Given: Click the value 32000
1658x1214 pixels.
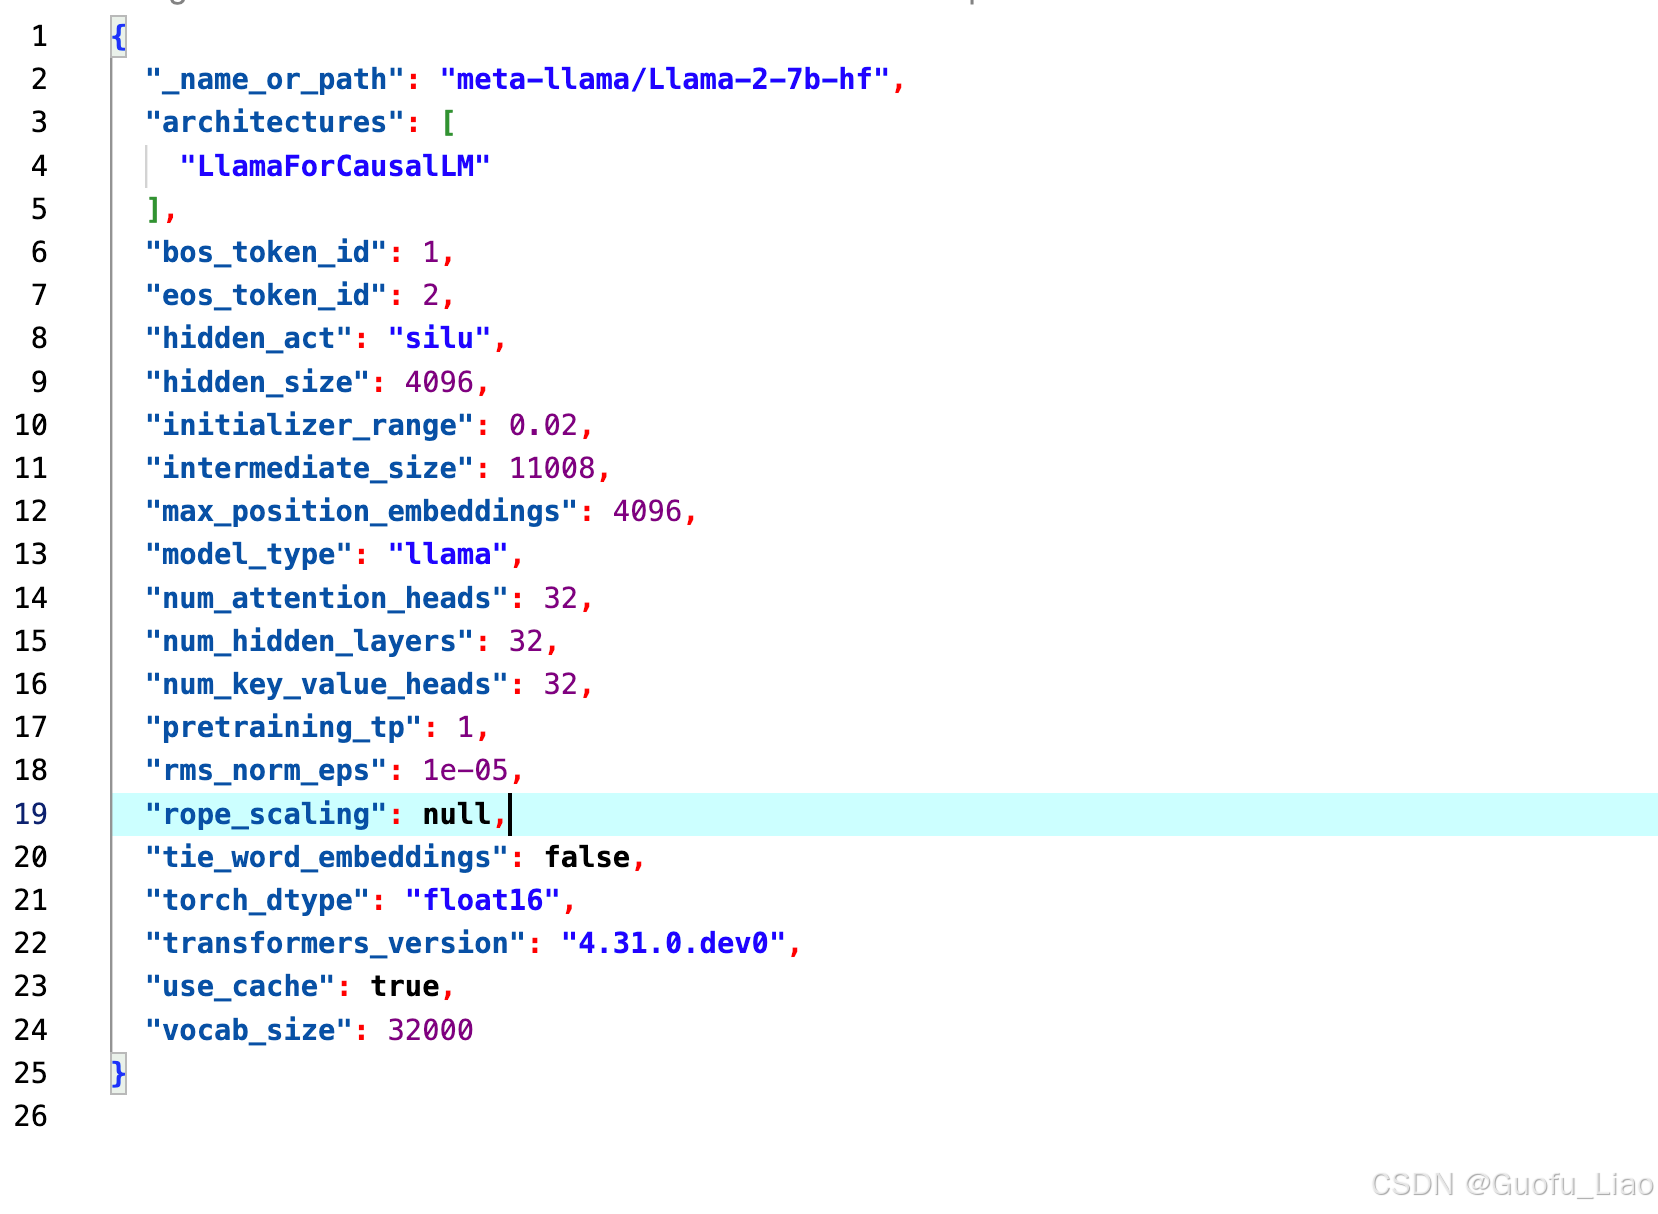Looking at the screenshot, I should tap(431, 1030).
